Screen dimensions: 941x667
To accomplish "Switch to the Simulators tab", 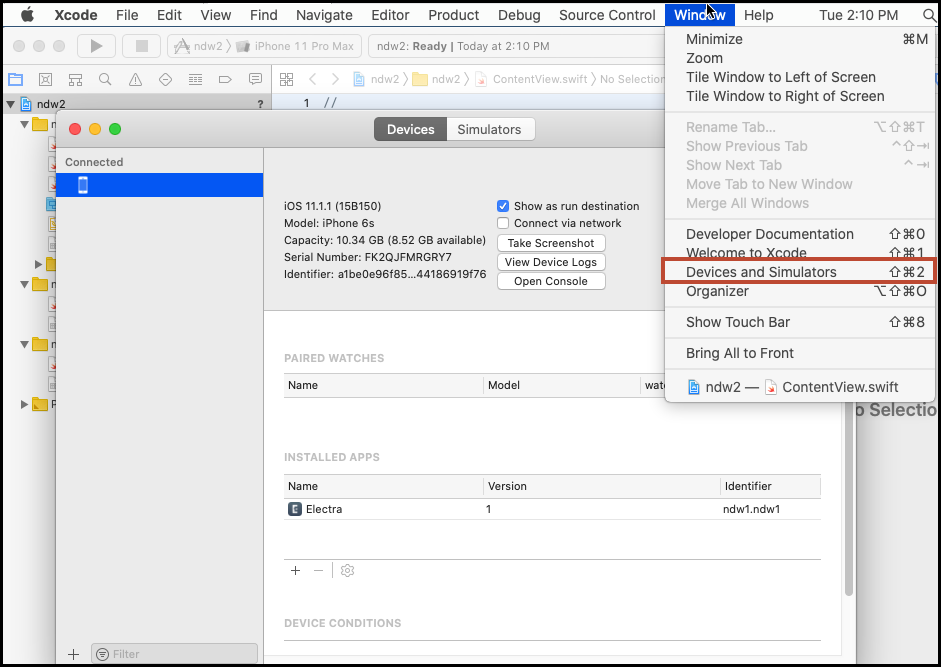I will click(x=490, y=130).
